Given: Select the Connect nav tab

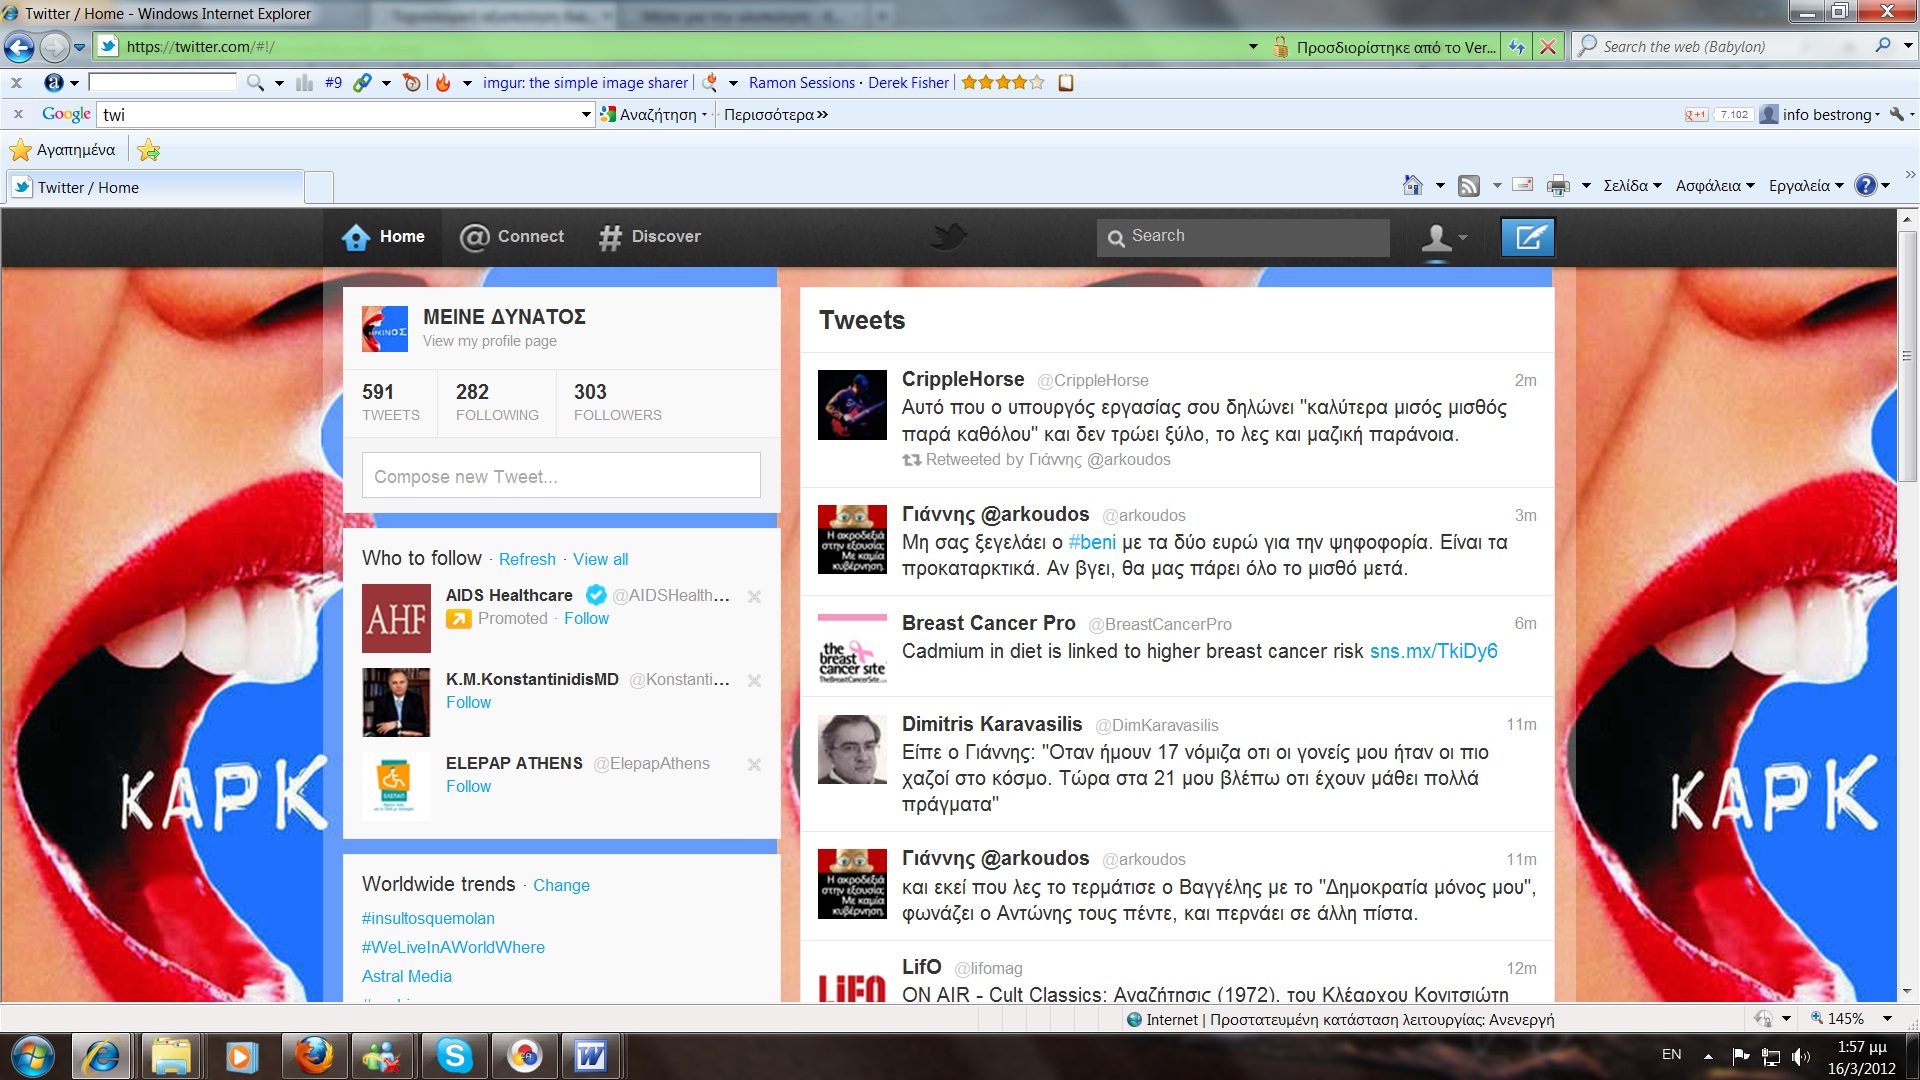Looking at the screenshot, I should click(x=512, y=237).
